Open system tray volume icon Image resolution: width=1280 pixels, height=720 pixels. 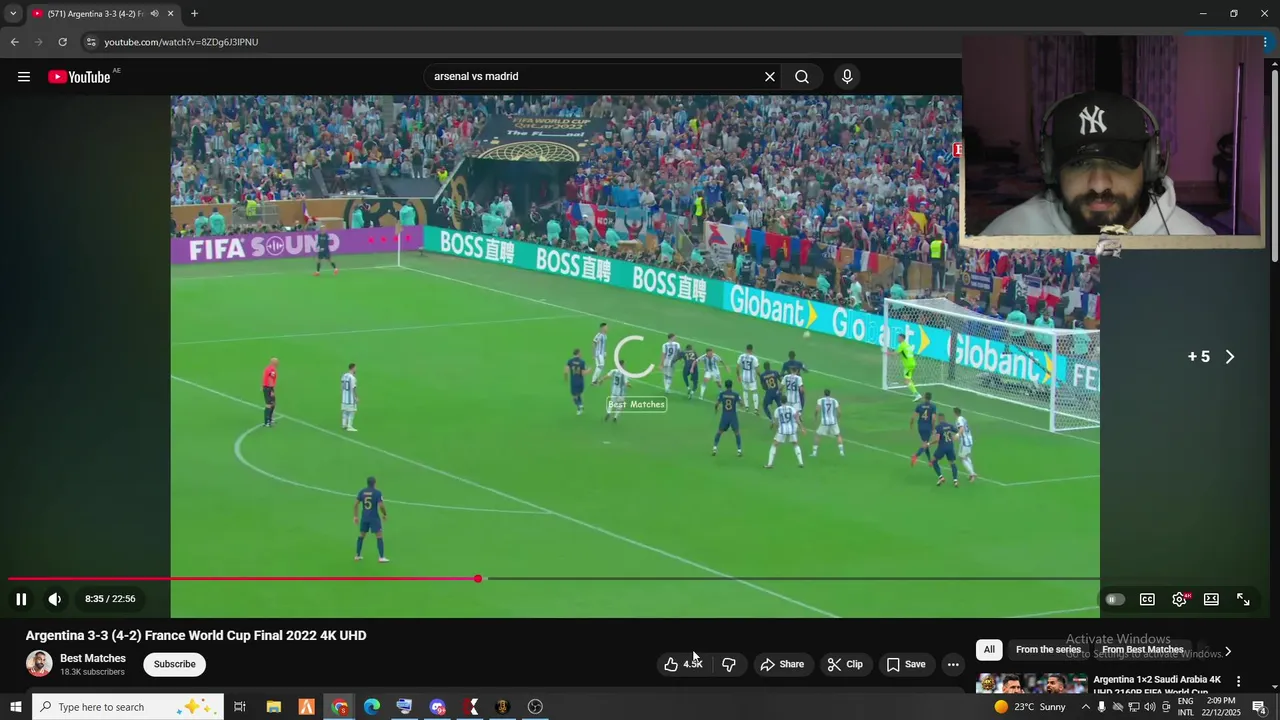(x=1149, y=707)
